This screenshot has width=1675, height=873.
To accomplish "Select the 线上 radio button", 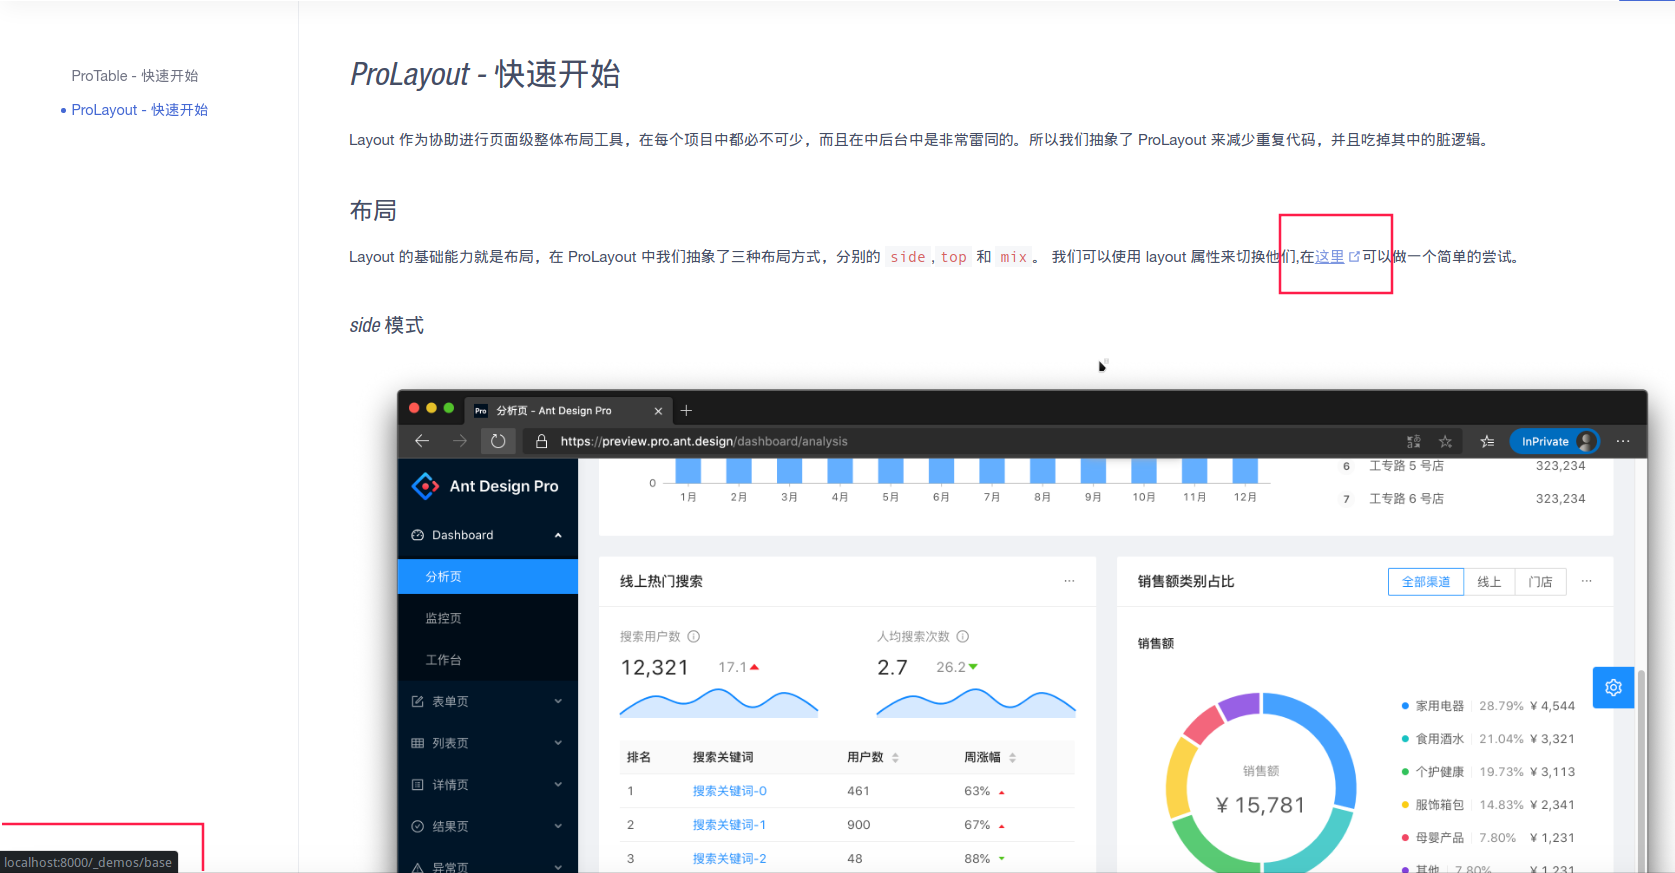I will (x=1489, y=582).
